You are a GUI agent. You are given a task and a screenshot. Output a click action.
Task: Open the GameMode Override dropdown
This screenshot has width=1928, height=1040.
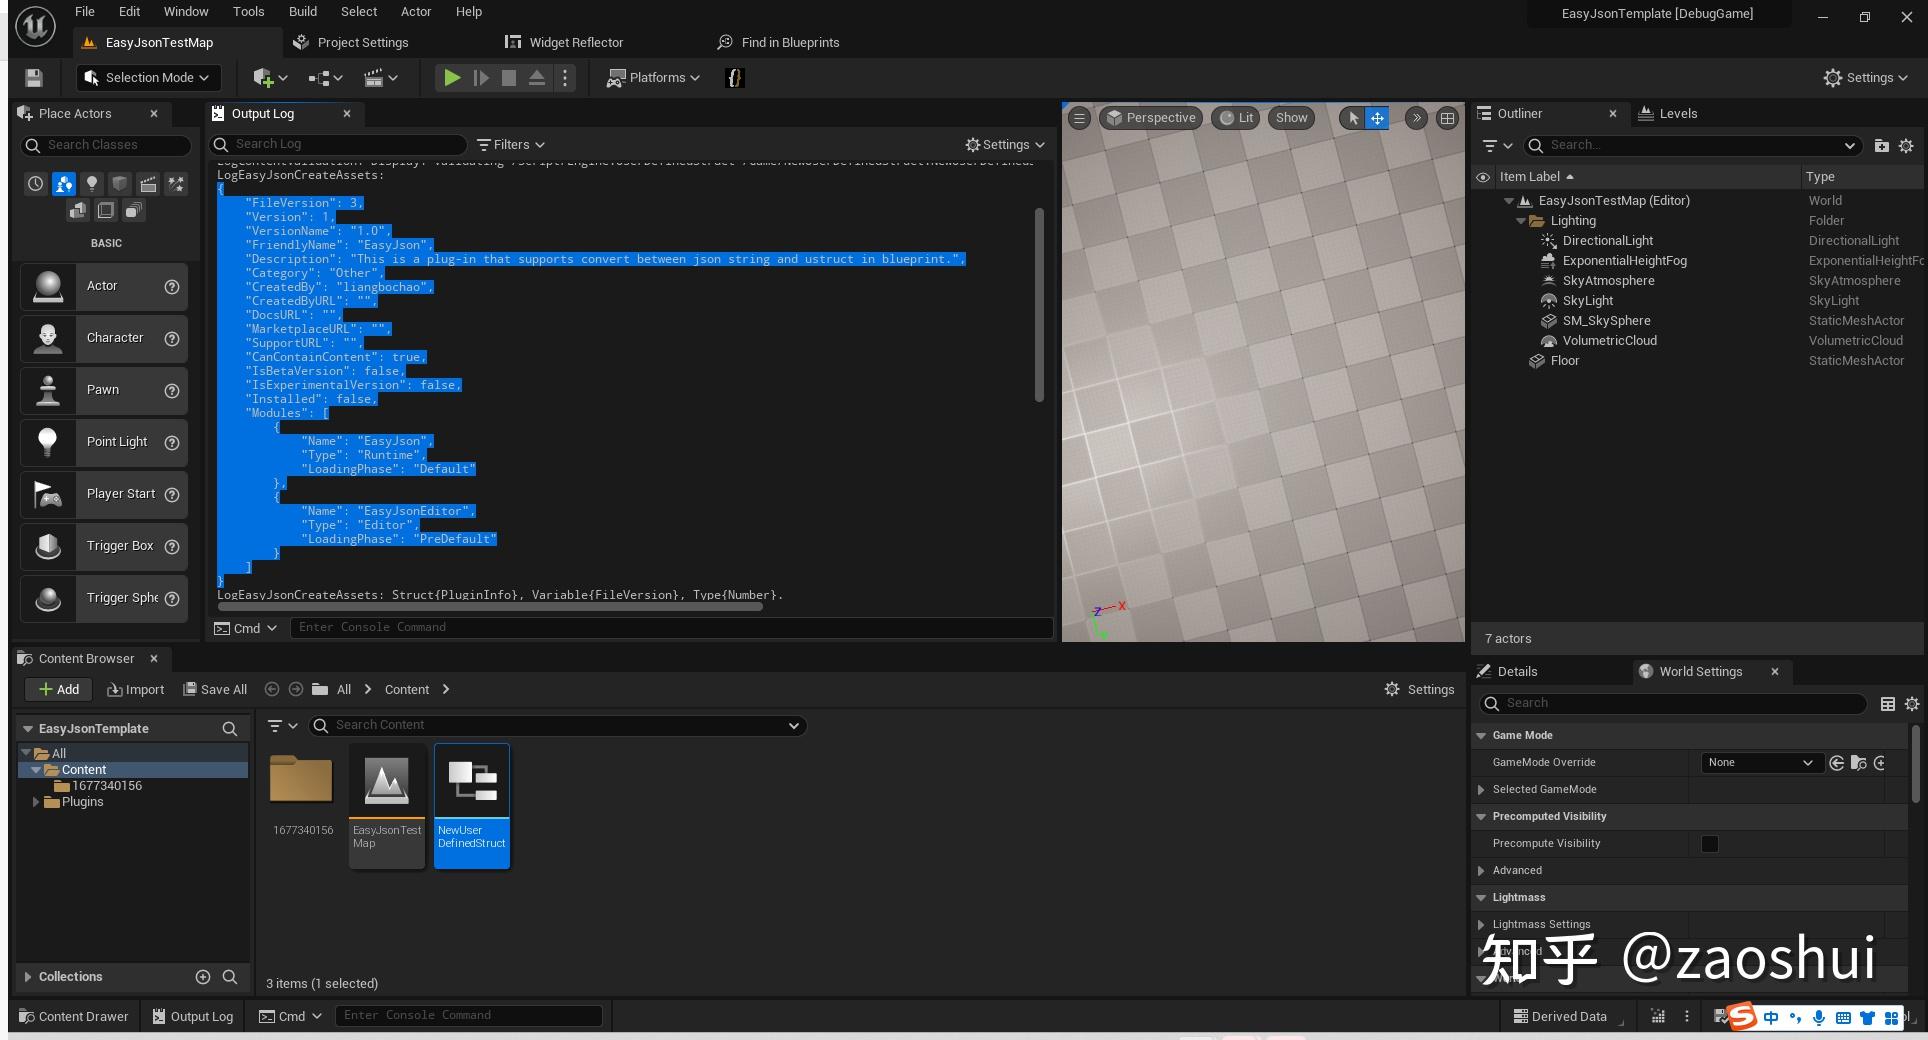[1758, 763]
